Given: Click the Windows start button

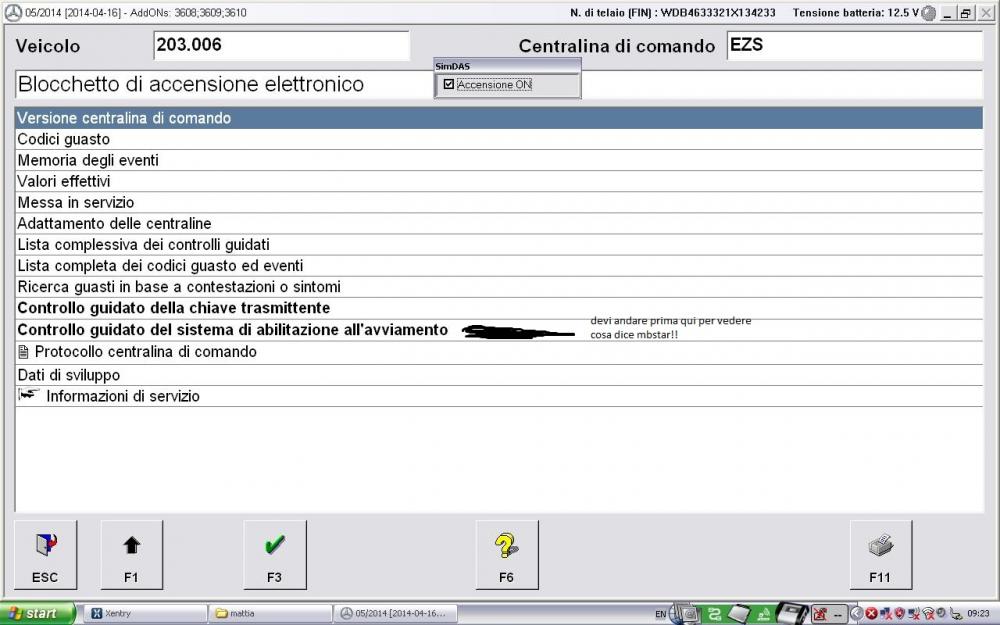Looking at the screenshot, I should tap(38, 613).
